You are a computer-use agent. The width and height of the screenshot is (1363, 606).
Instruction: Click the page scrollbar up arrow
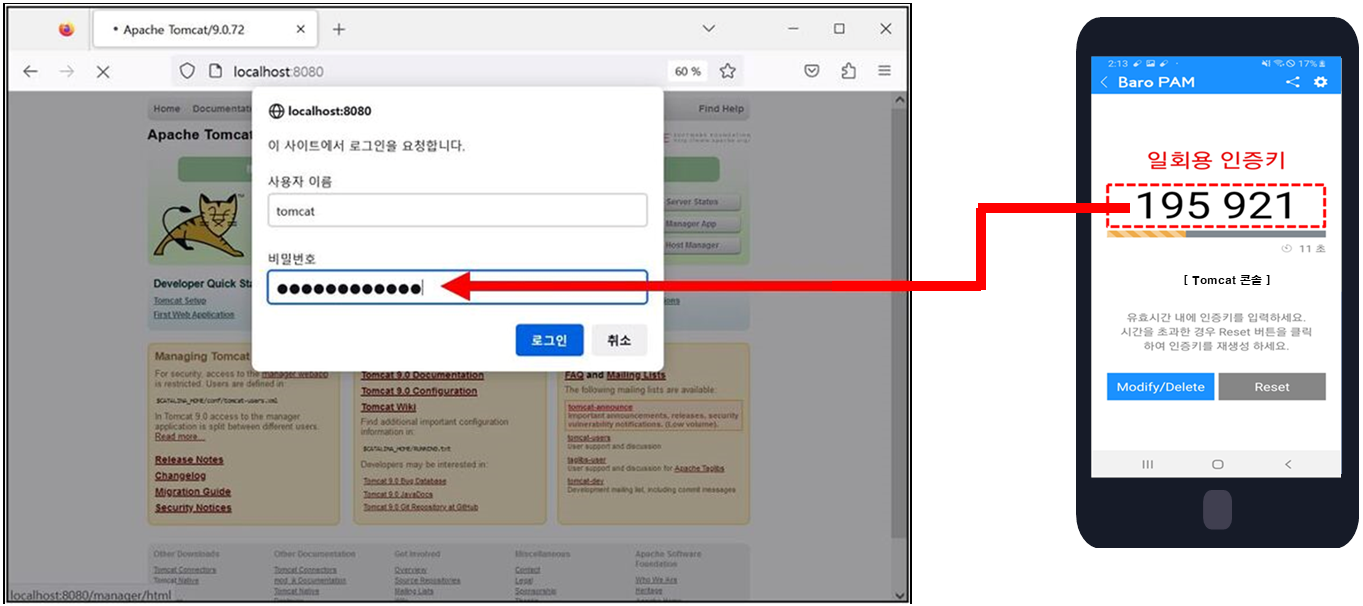(899, 101)
